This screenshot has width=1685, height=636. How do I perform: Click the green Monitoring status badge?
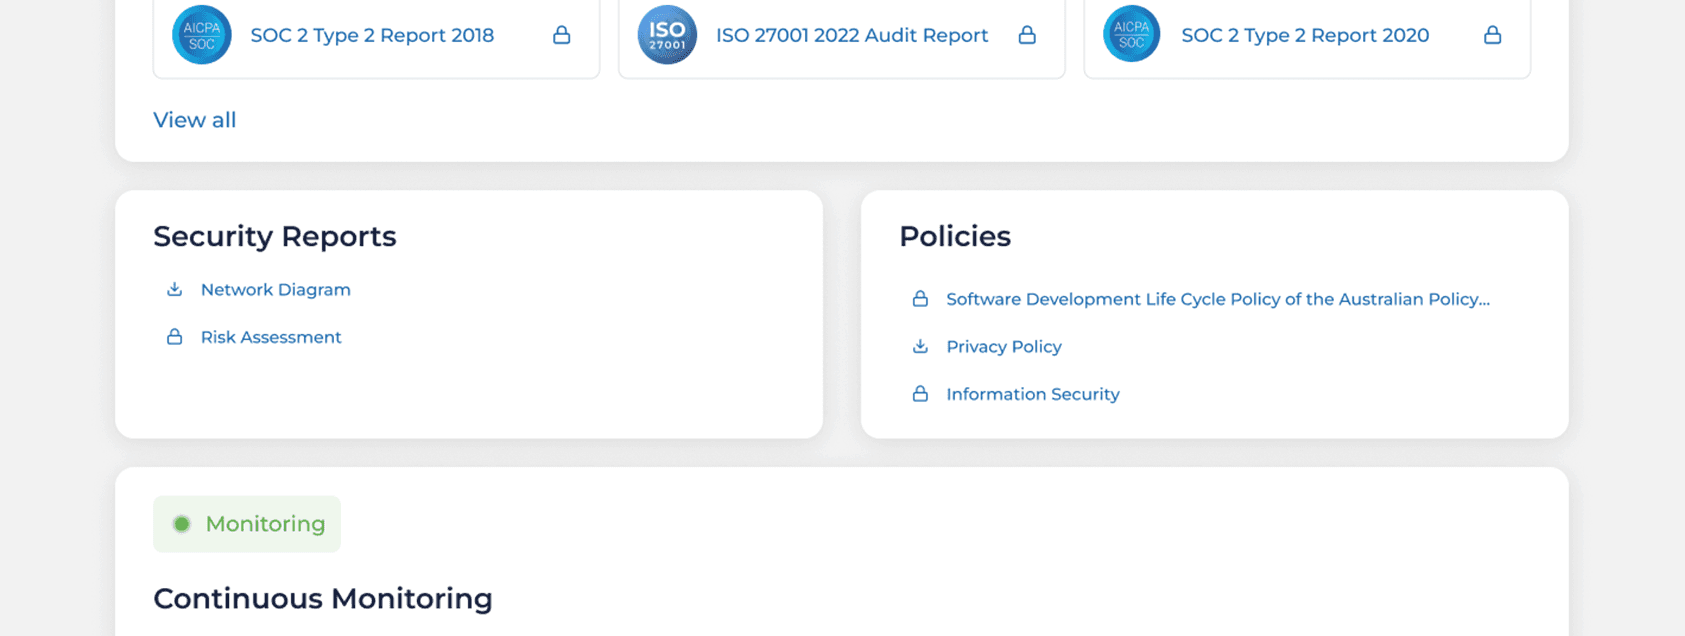pos(247,524)
